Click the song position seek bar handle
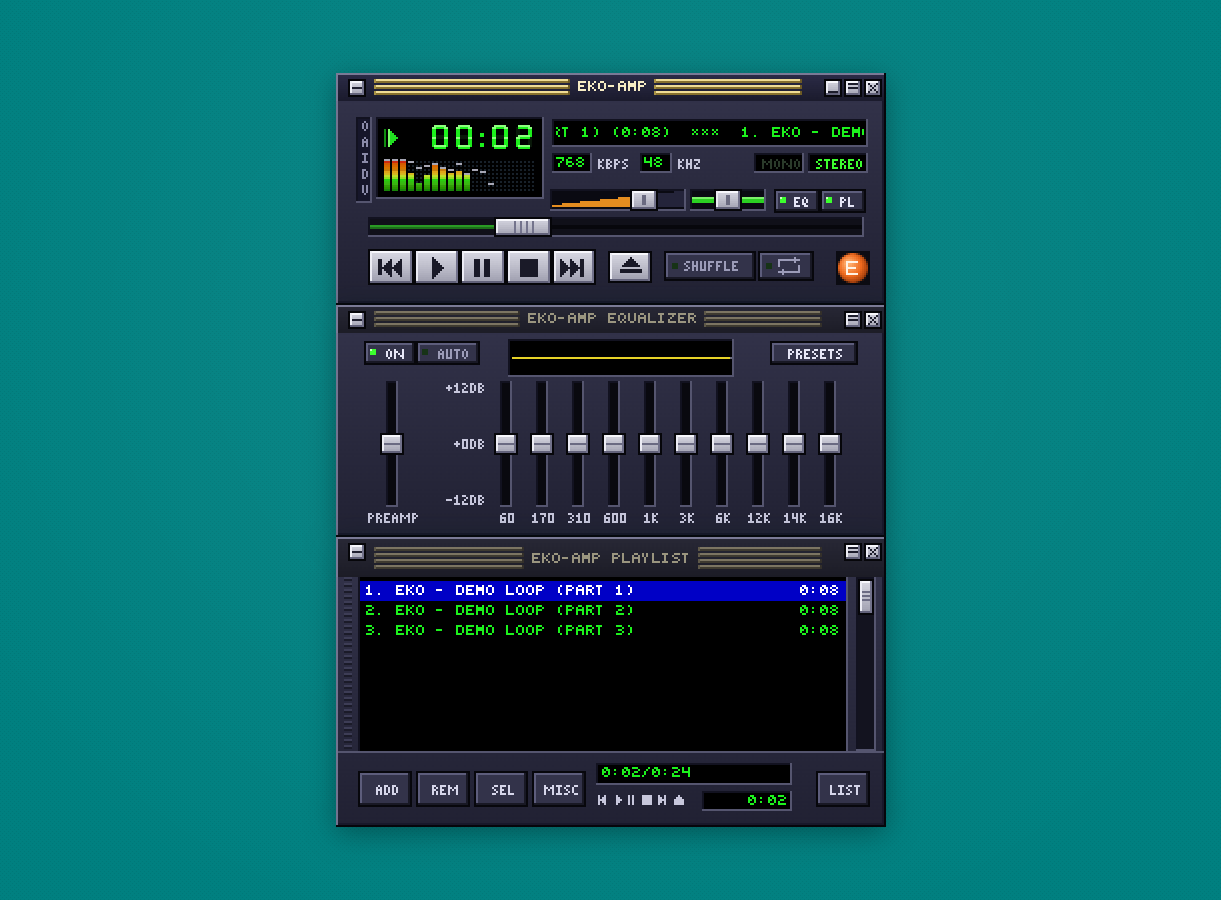Screen dimensions: 1221x900 pyautogui.click(x=523, y=227)
